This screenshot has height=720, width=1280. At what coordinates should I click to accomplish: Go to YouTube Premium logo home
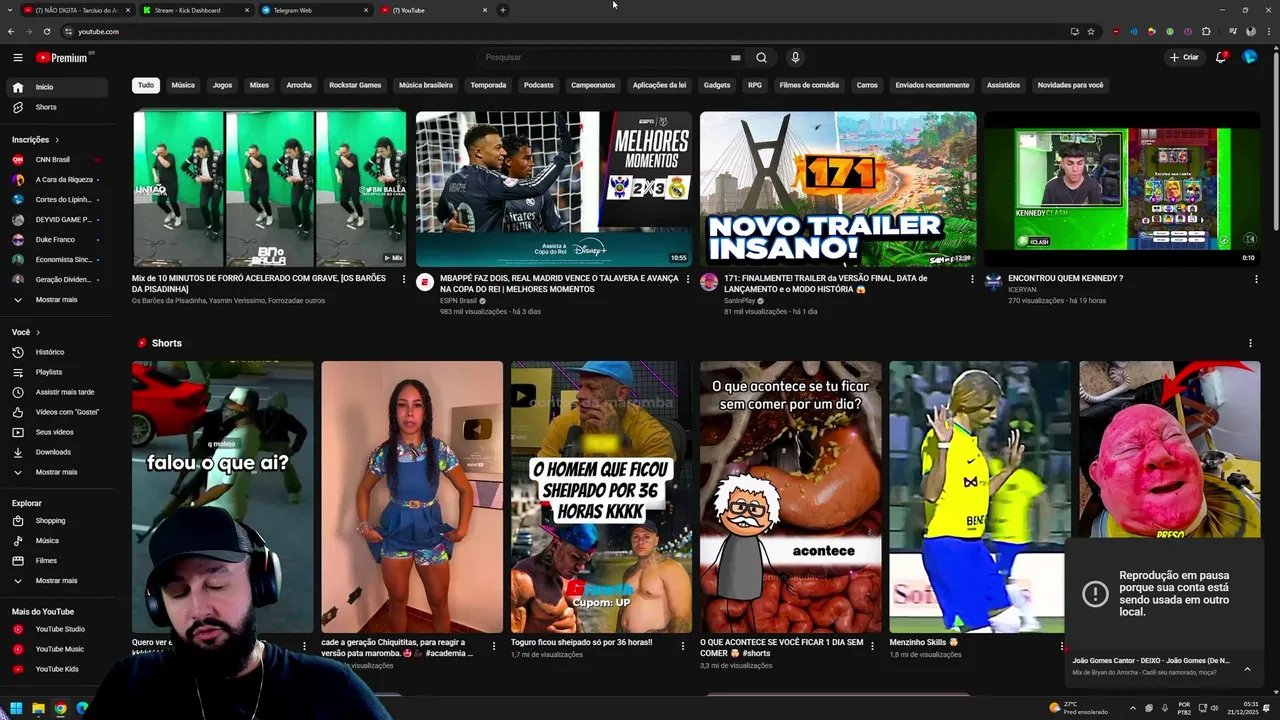(x=62, y=58)
